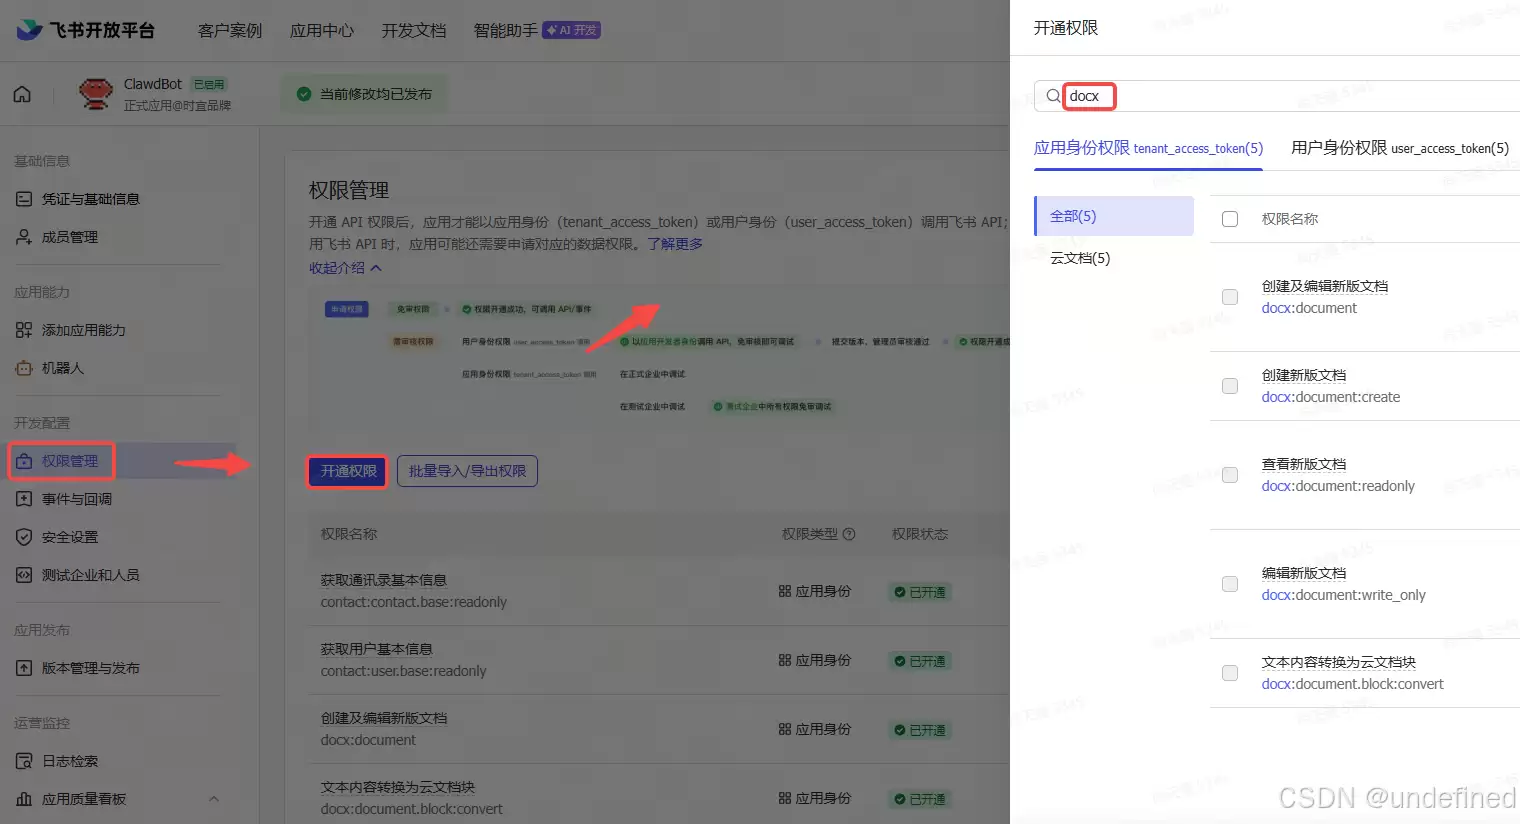Switch to the 用户身份权限 tab
The image size is (1520, 824).
click(1397, 147)
